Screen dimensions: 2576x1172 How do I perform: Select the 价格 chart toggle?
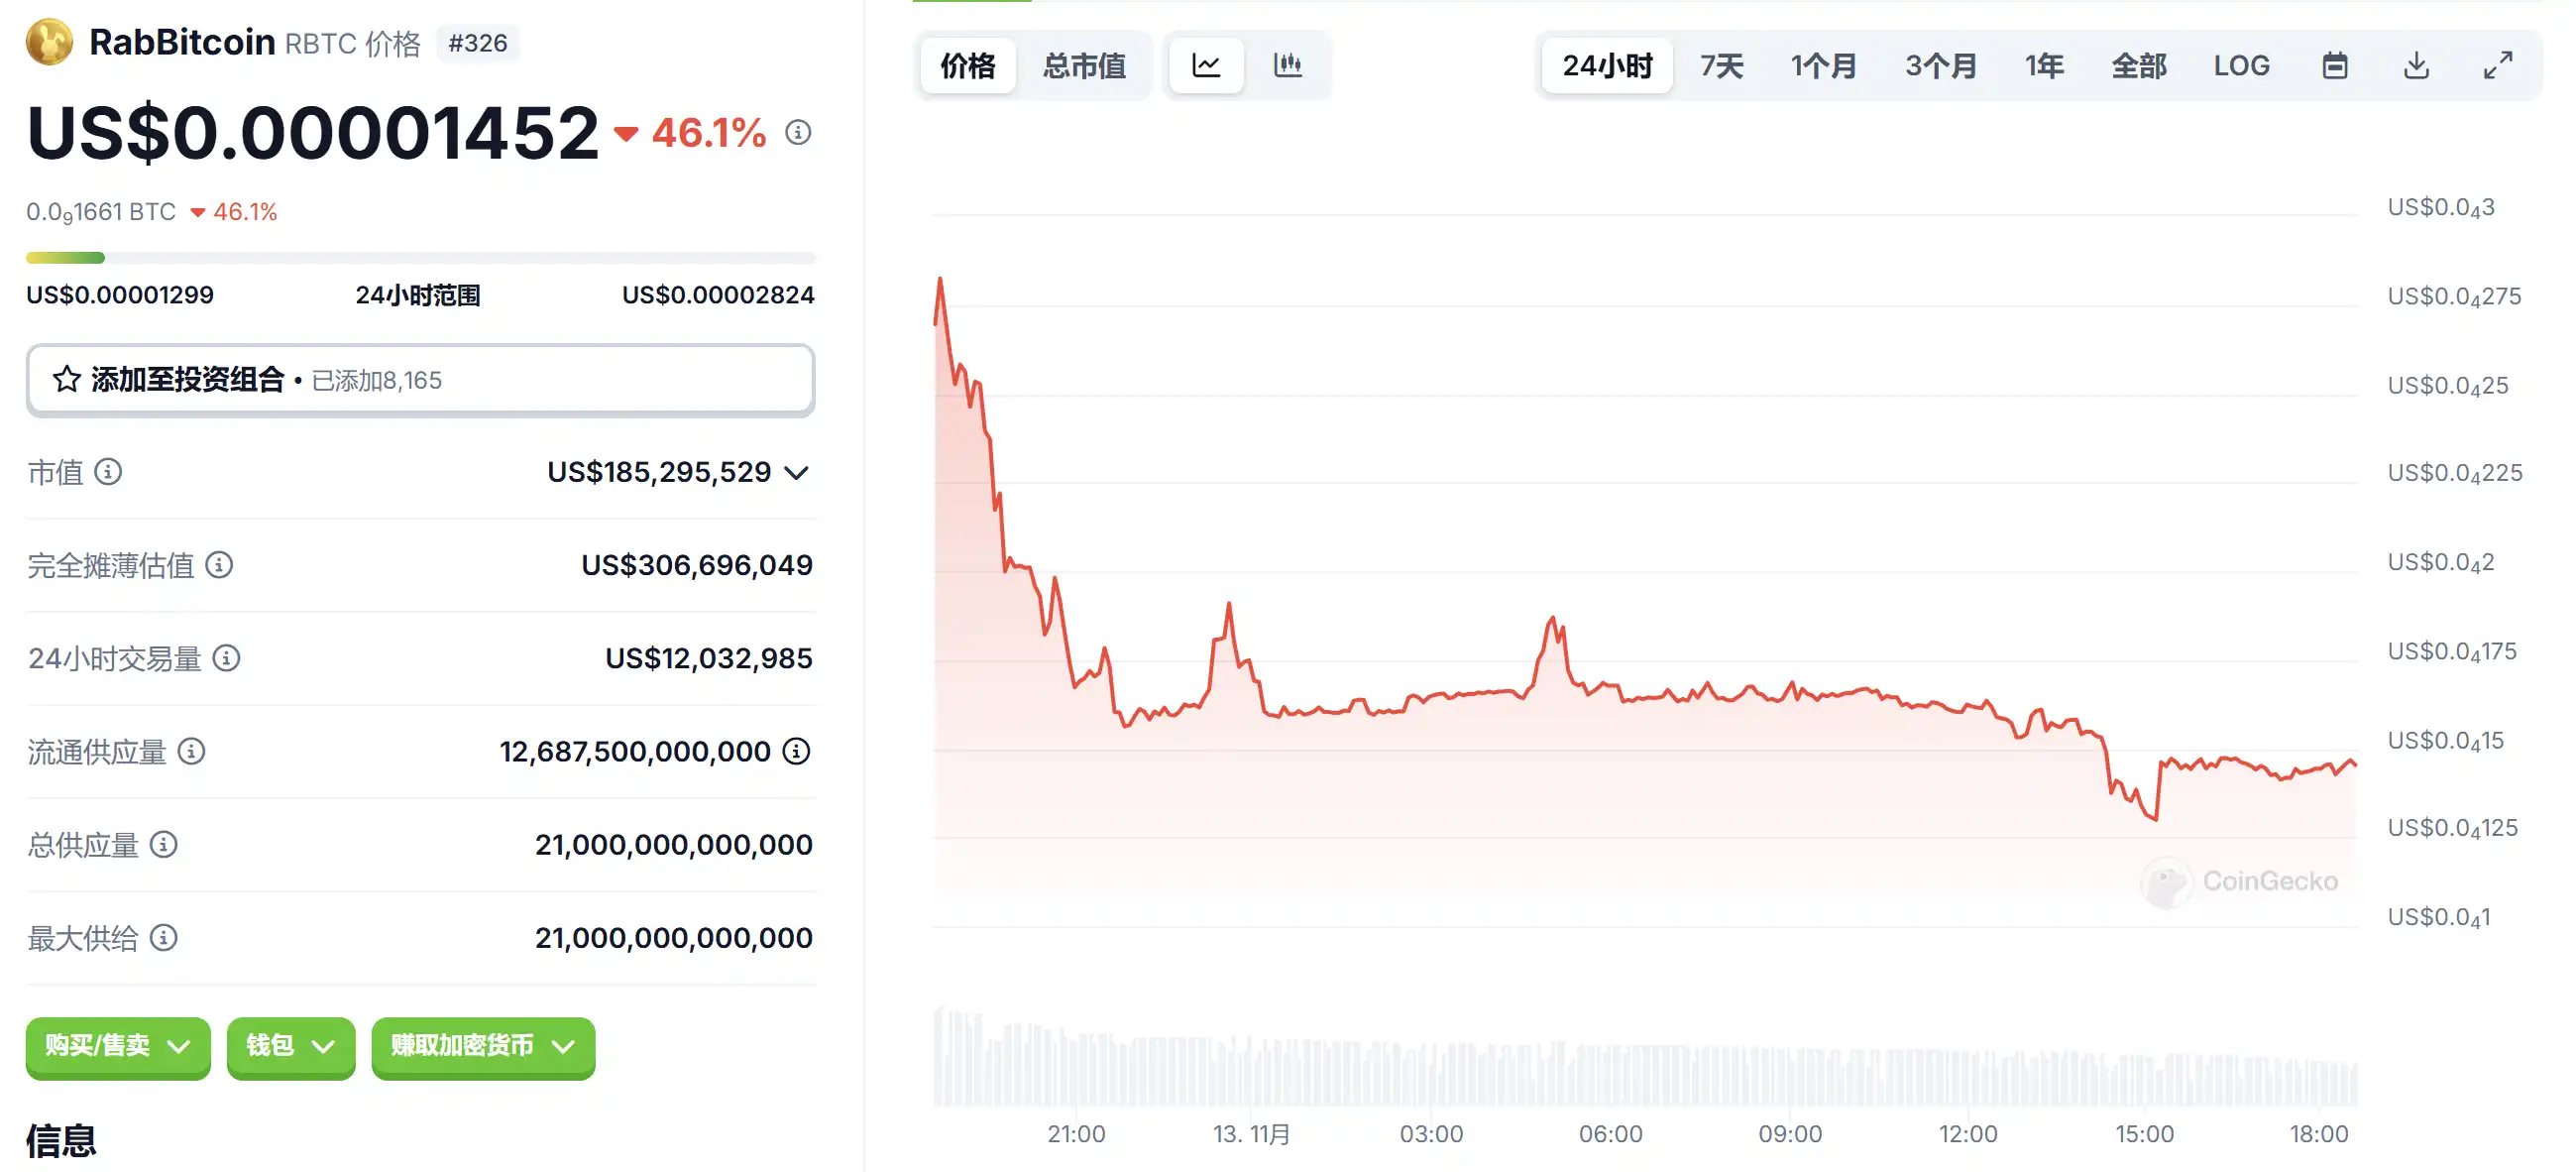(967, 66)
